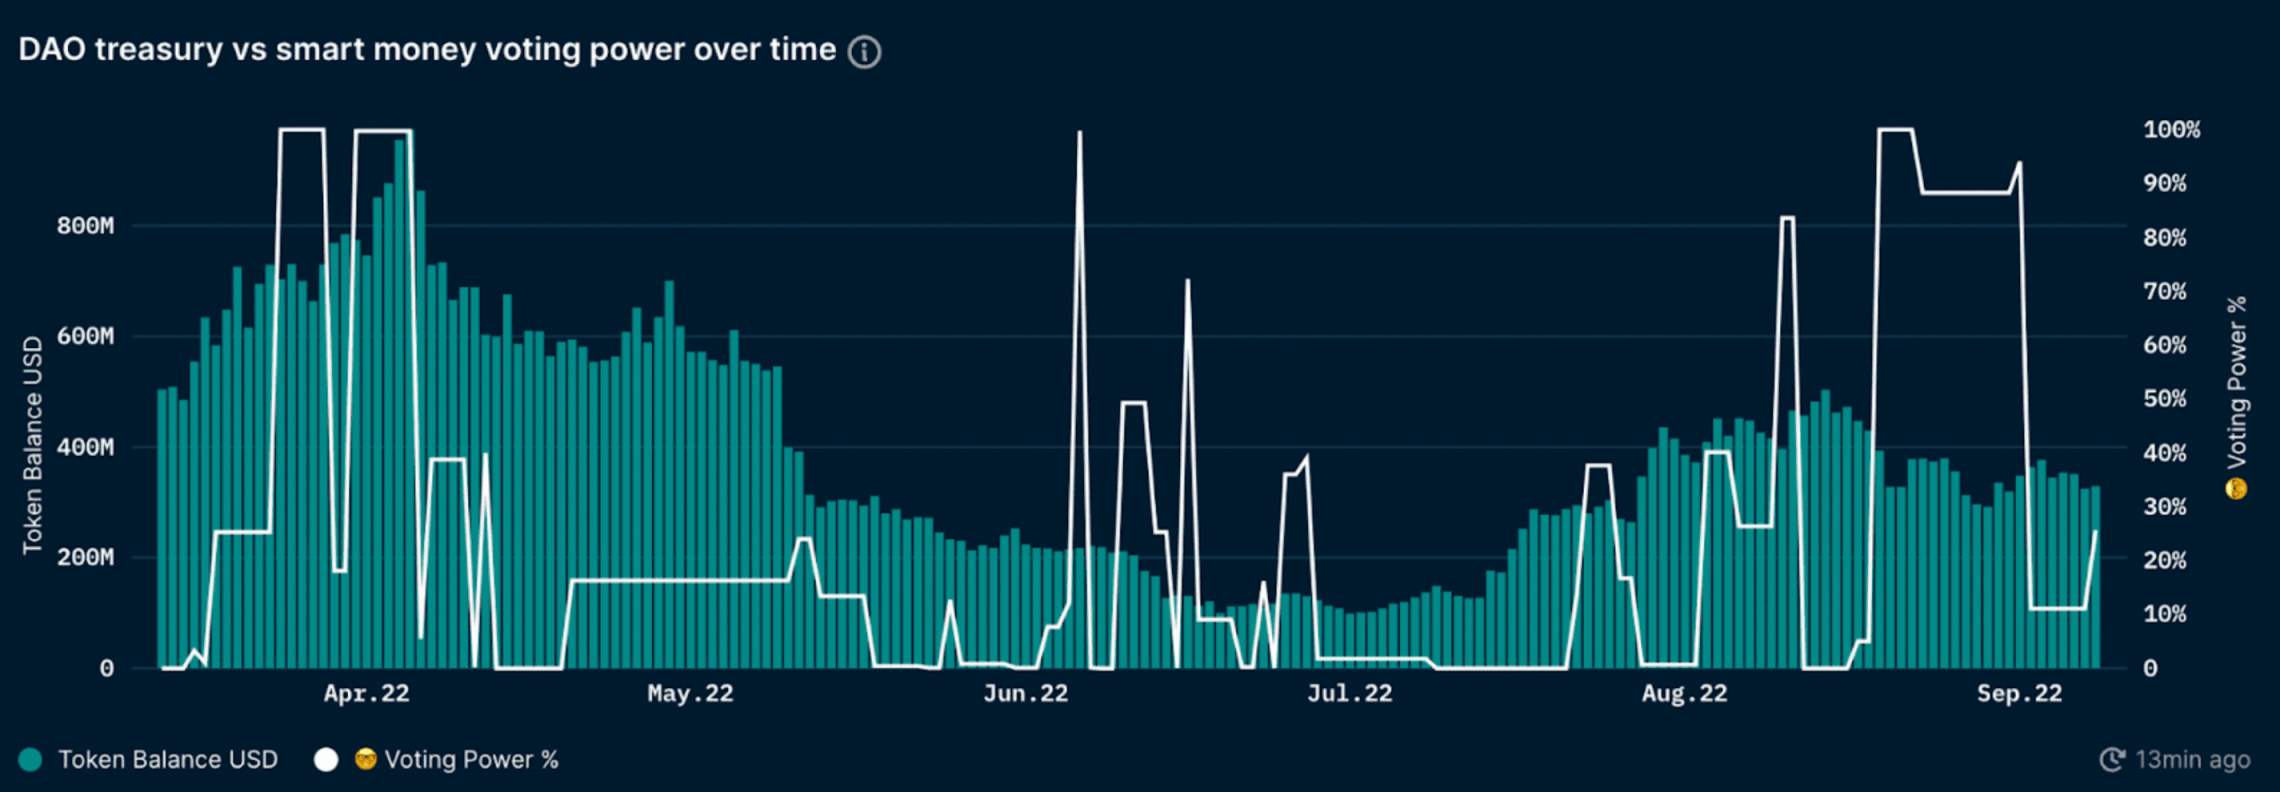Image resolution: width=2280 pixels, height=792 pixels.
Task: Select the May.22 x-axis label
Action: pyautogui.click(x=690, y=693)
